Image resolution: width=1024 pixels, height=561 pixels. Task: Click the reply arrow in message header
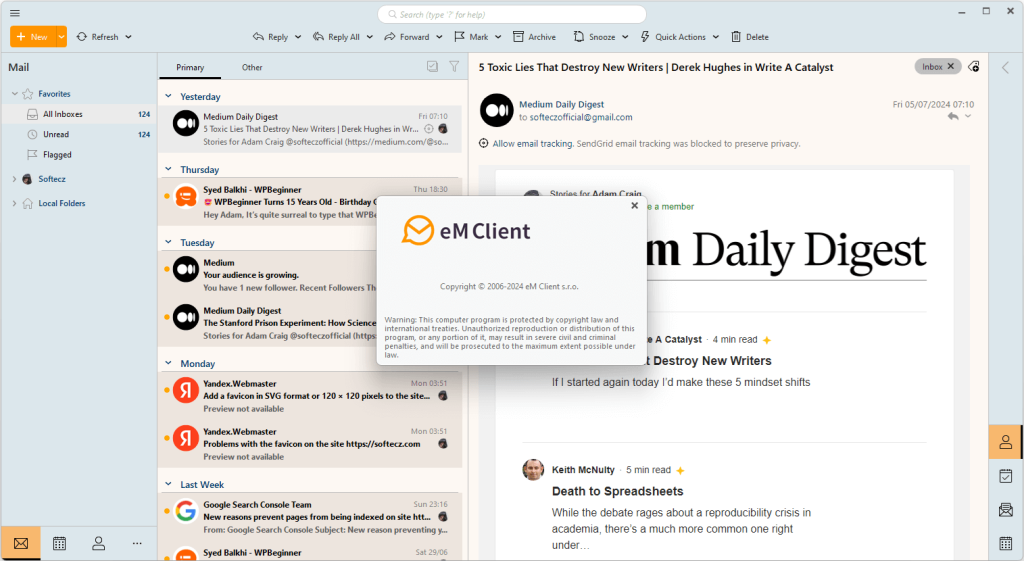tap(953, 116)
